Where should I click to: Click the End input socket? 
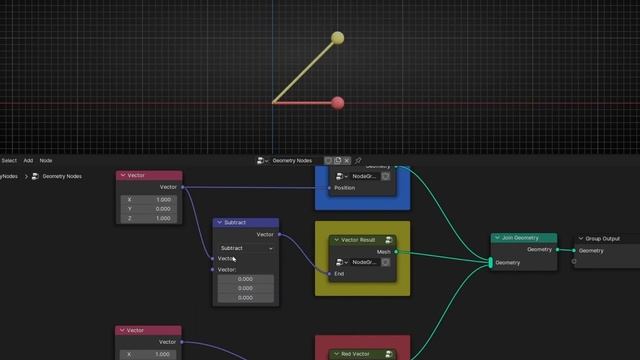[x=329, y=273]
